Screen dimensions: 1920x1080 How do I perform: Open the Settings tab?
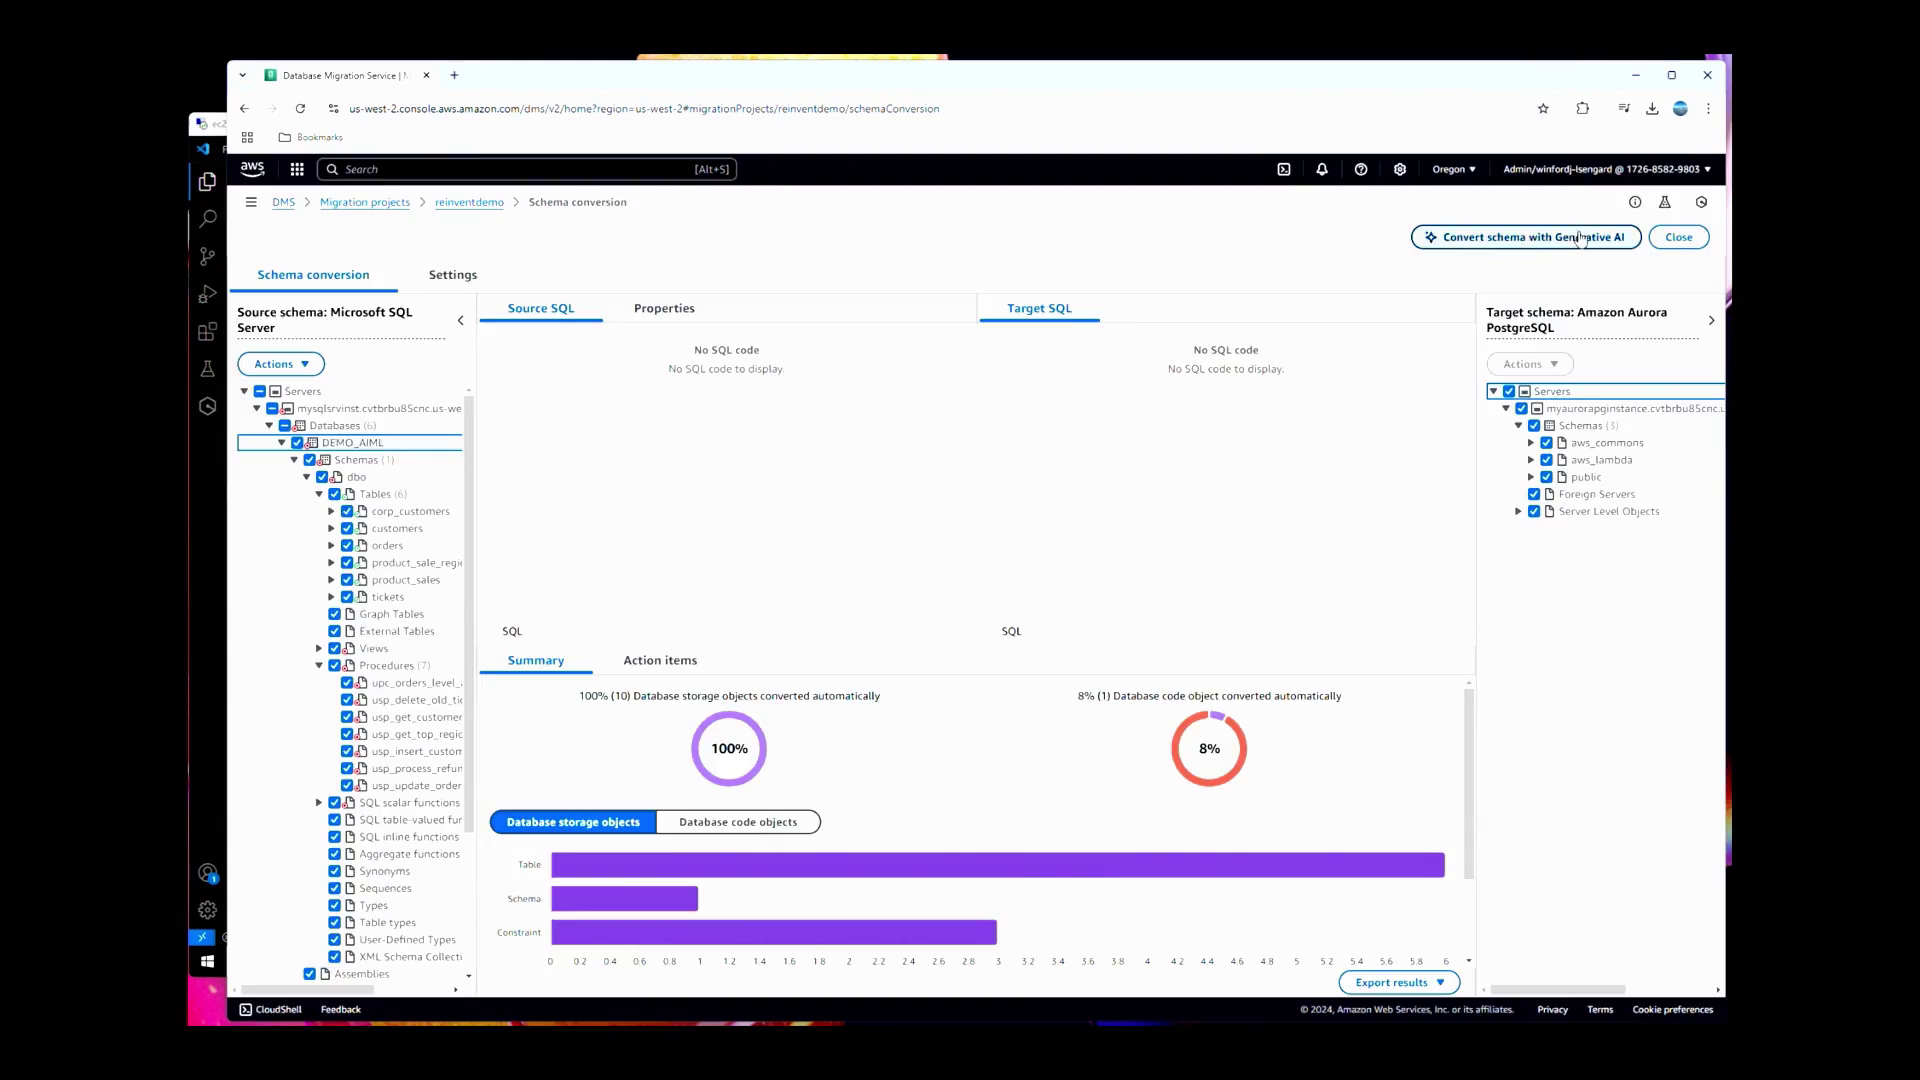pos(452,275)
